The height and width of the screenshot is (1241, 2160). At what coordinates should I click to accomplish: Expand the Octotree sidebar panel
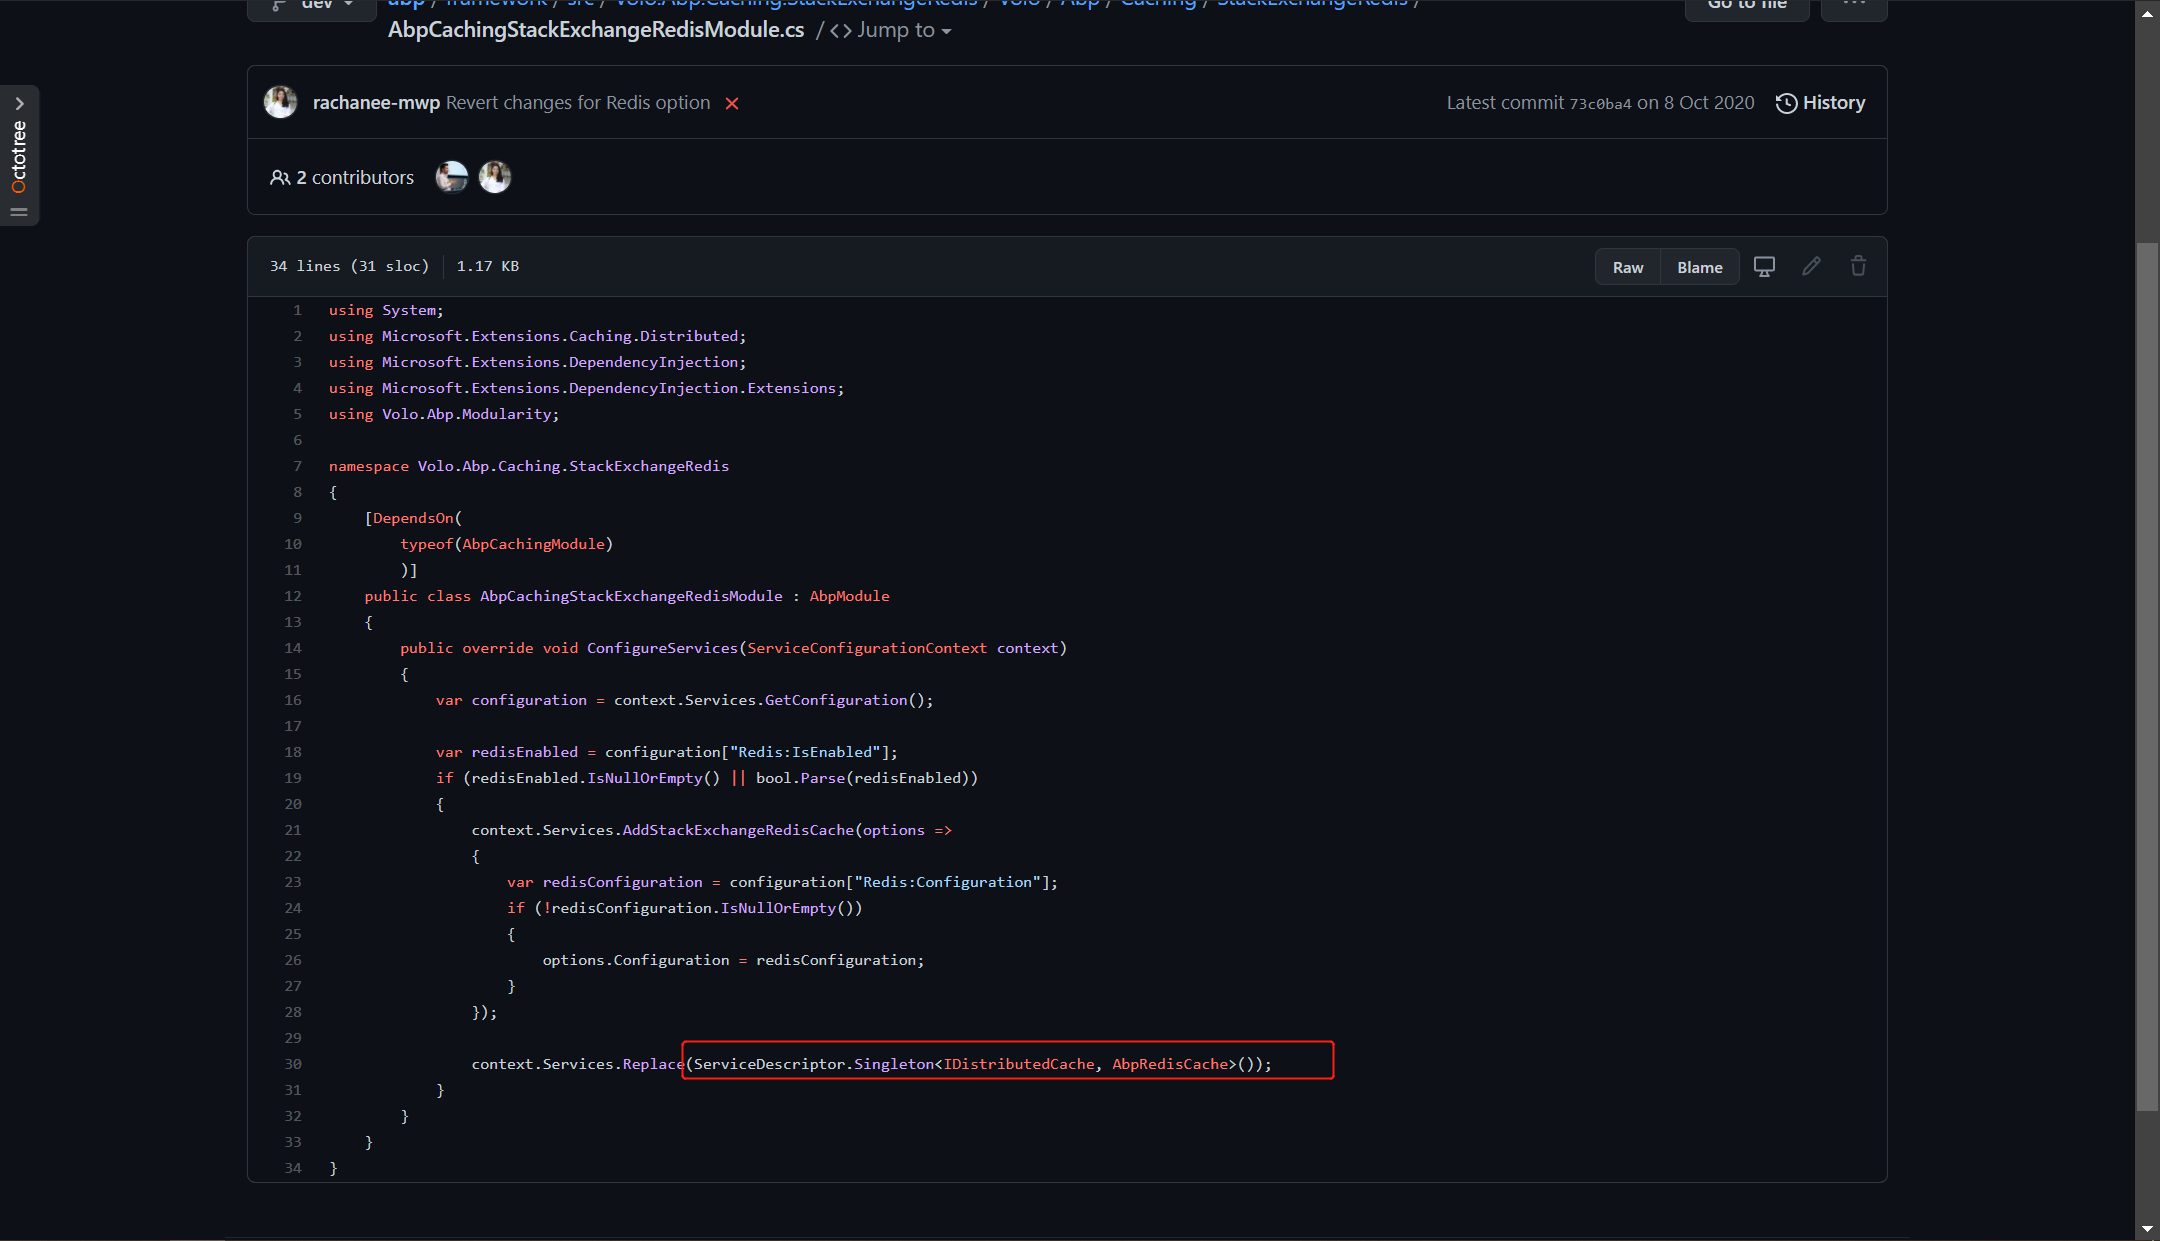point(19,104)
